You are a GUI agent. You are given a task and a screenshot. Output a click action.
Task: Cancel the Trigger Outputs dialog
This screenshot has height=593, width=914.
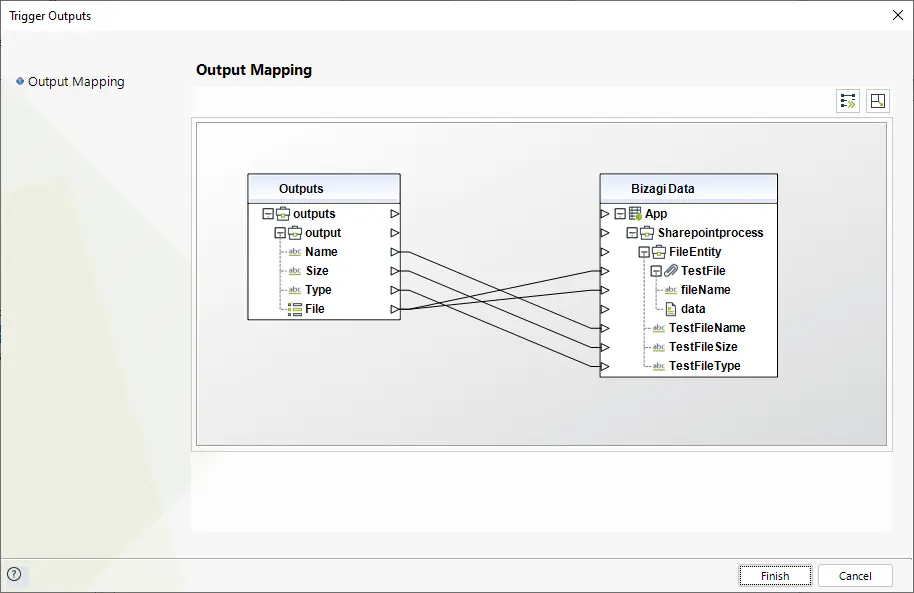pyautogui.click(x=855, y=576)
